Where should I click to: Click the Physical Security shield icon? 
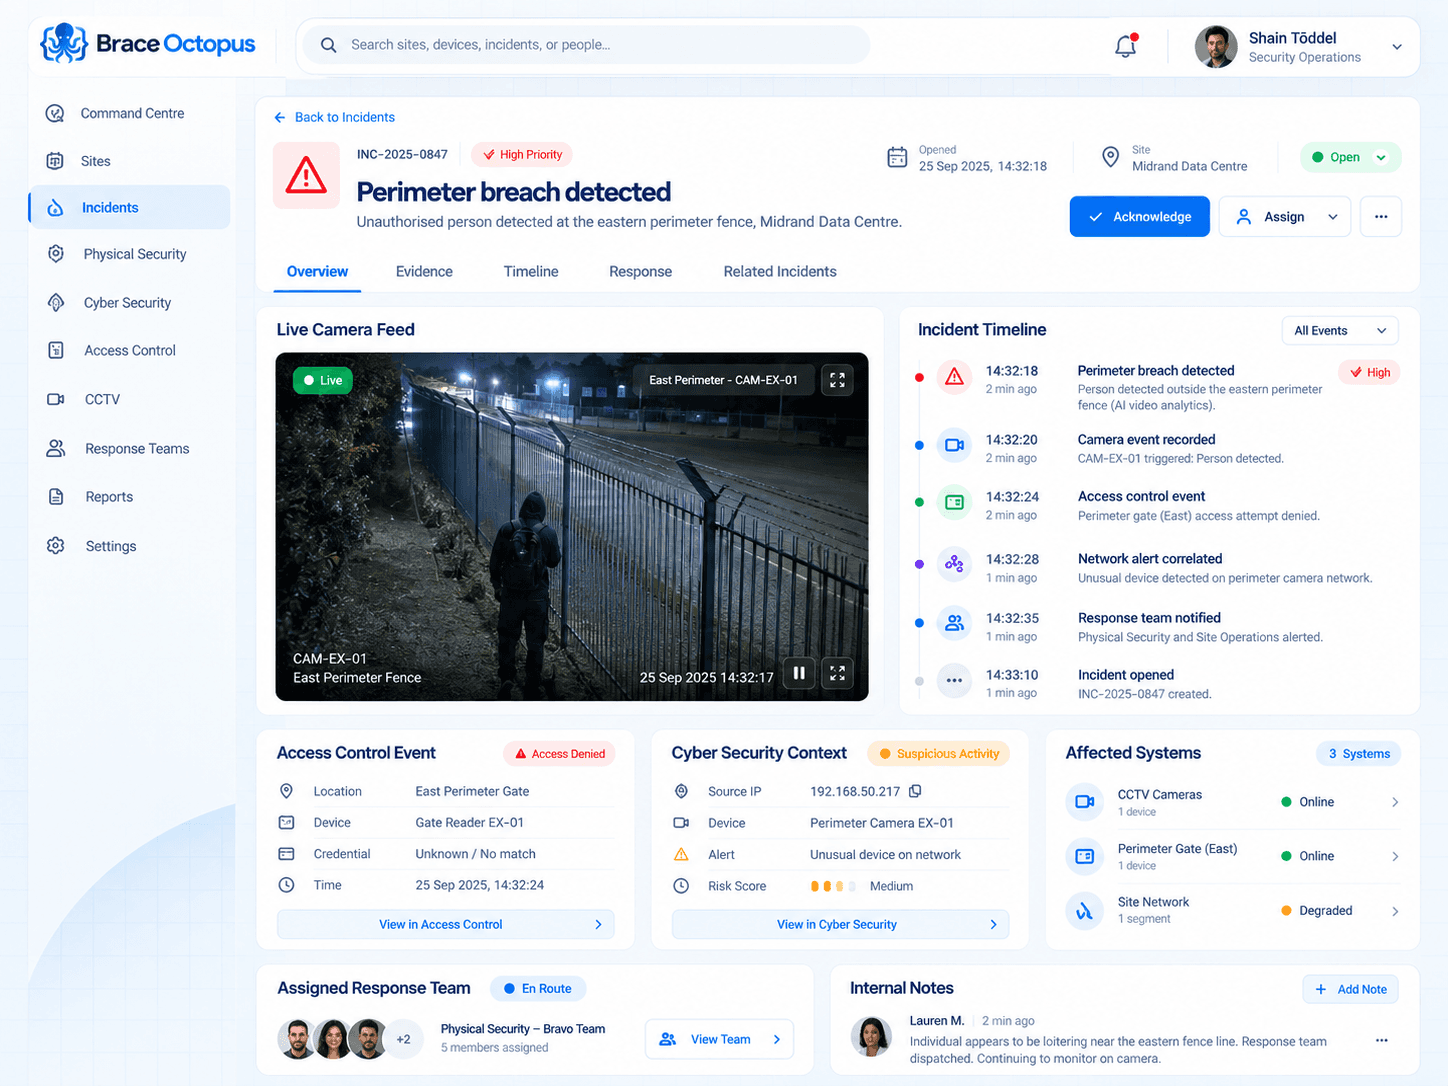(x=56, y=254)
